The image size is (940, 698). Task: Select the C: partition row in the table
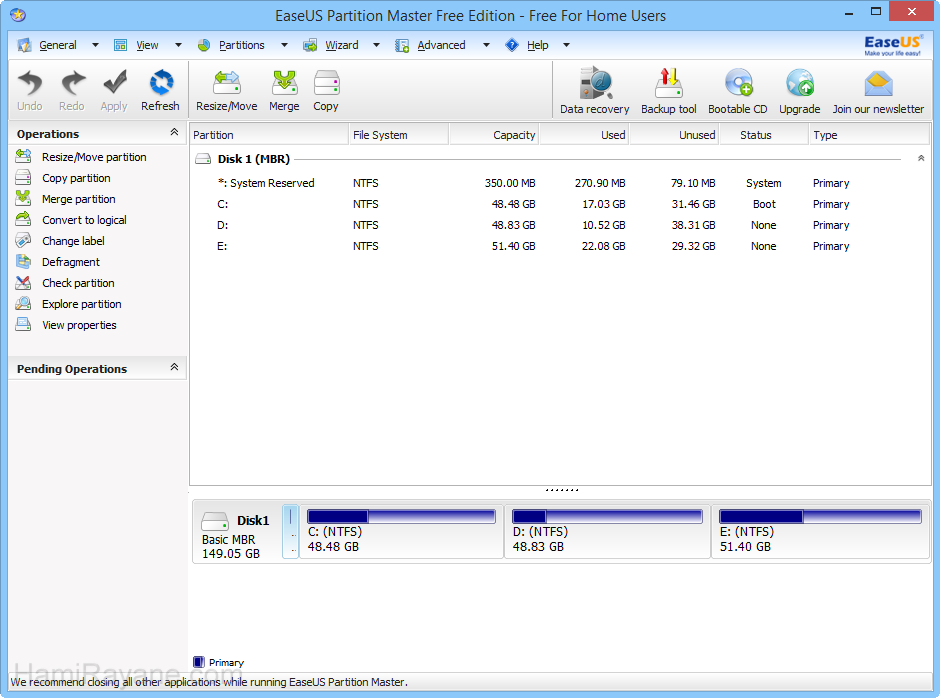click(x=558, y=204)
